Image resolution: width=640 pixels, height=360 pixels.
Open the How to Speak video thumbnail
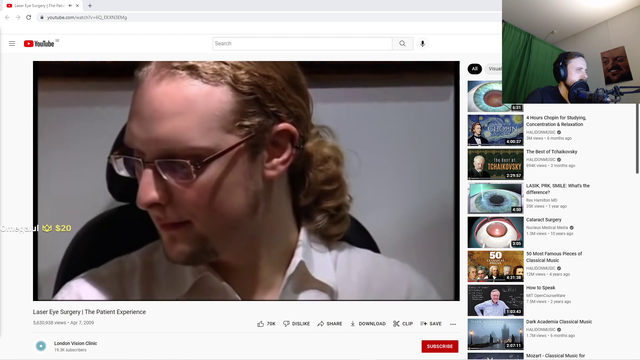click(496, 300)
